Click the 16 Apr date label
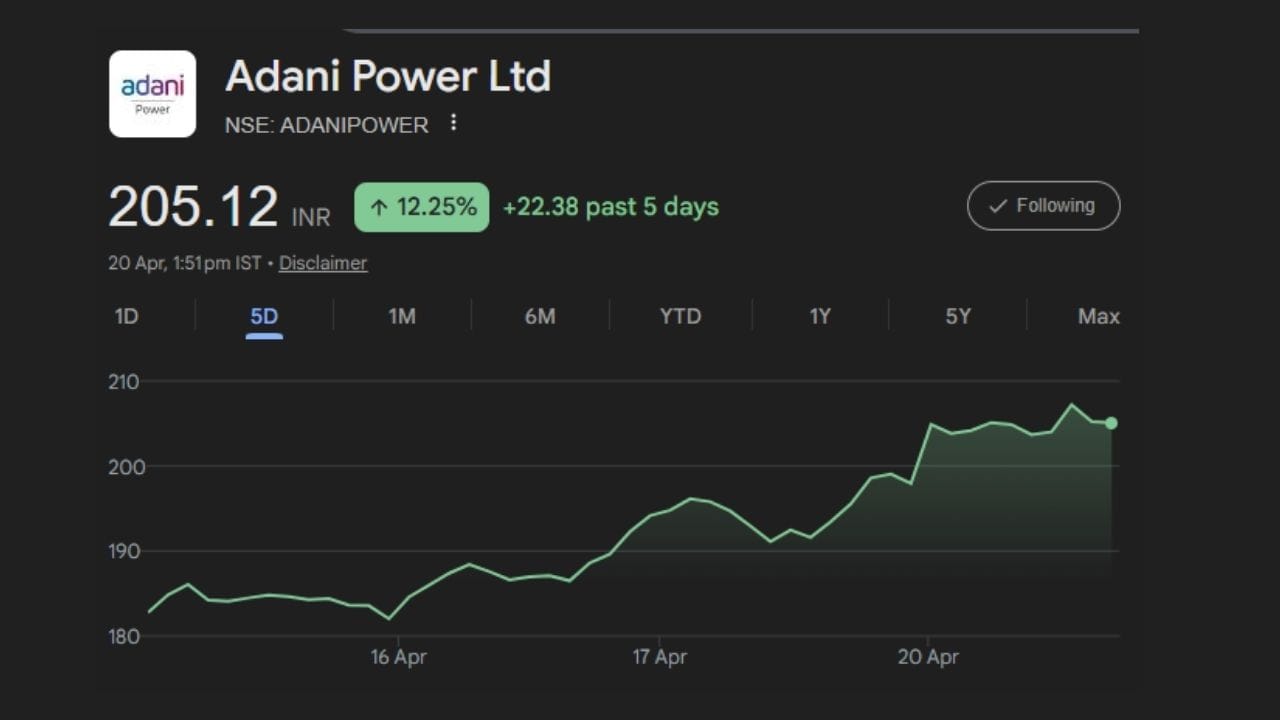This screenshot has height=720, width=1280. [398, 657]
